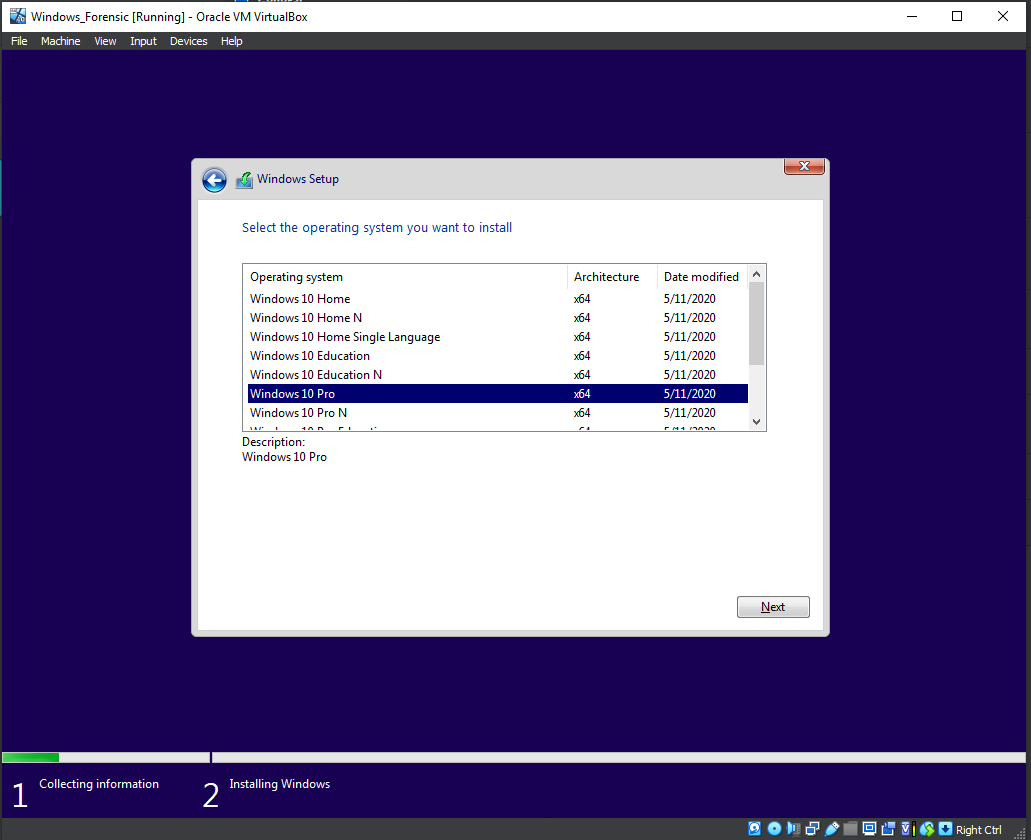The height and width of the screenshot is (840, 1031).
Task: Click the display settings indicator icon
Action: (869, 829)
